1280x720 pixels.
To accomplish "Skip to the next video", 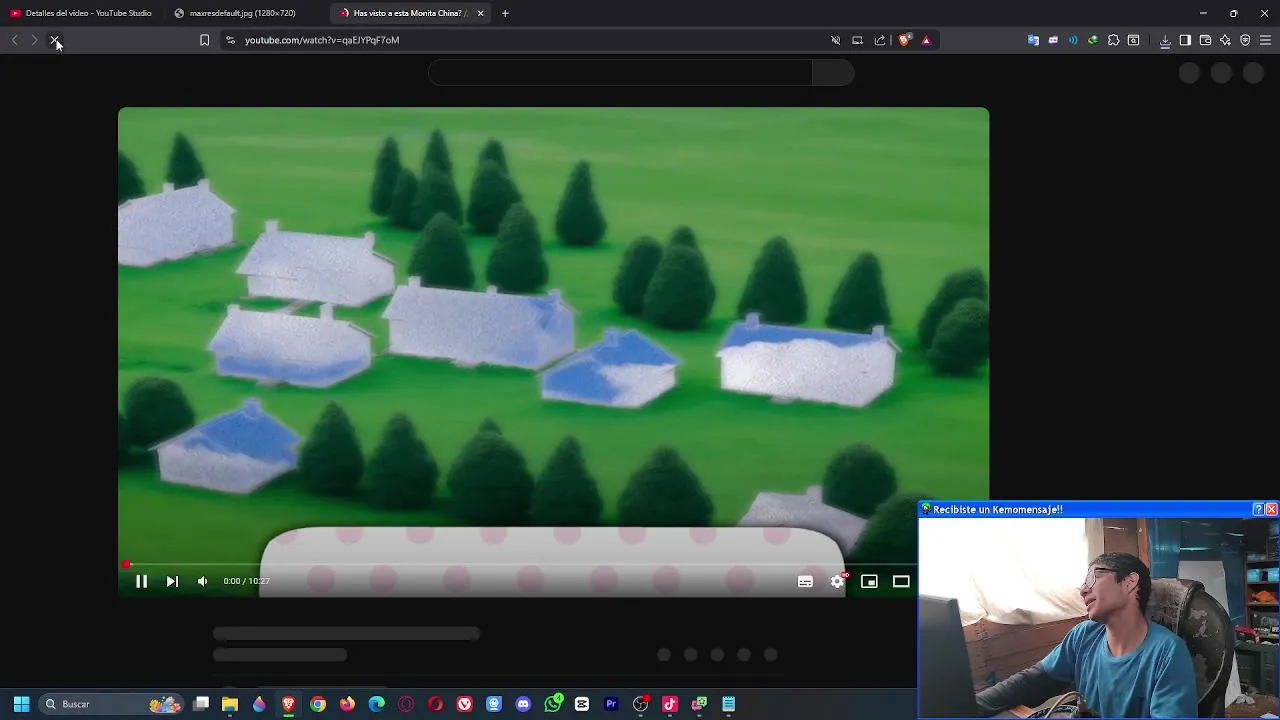I will 172,581.
